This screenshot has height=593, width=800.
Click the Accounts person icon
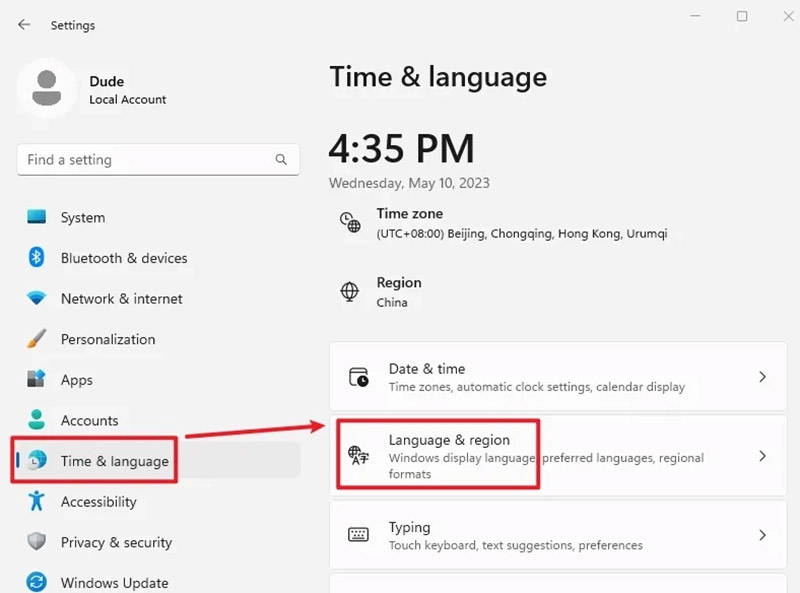click(36, 419)
